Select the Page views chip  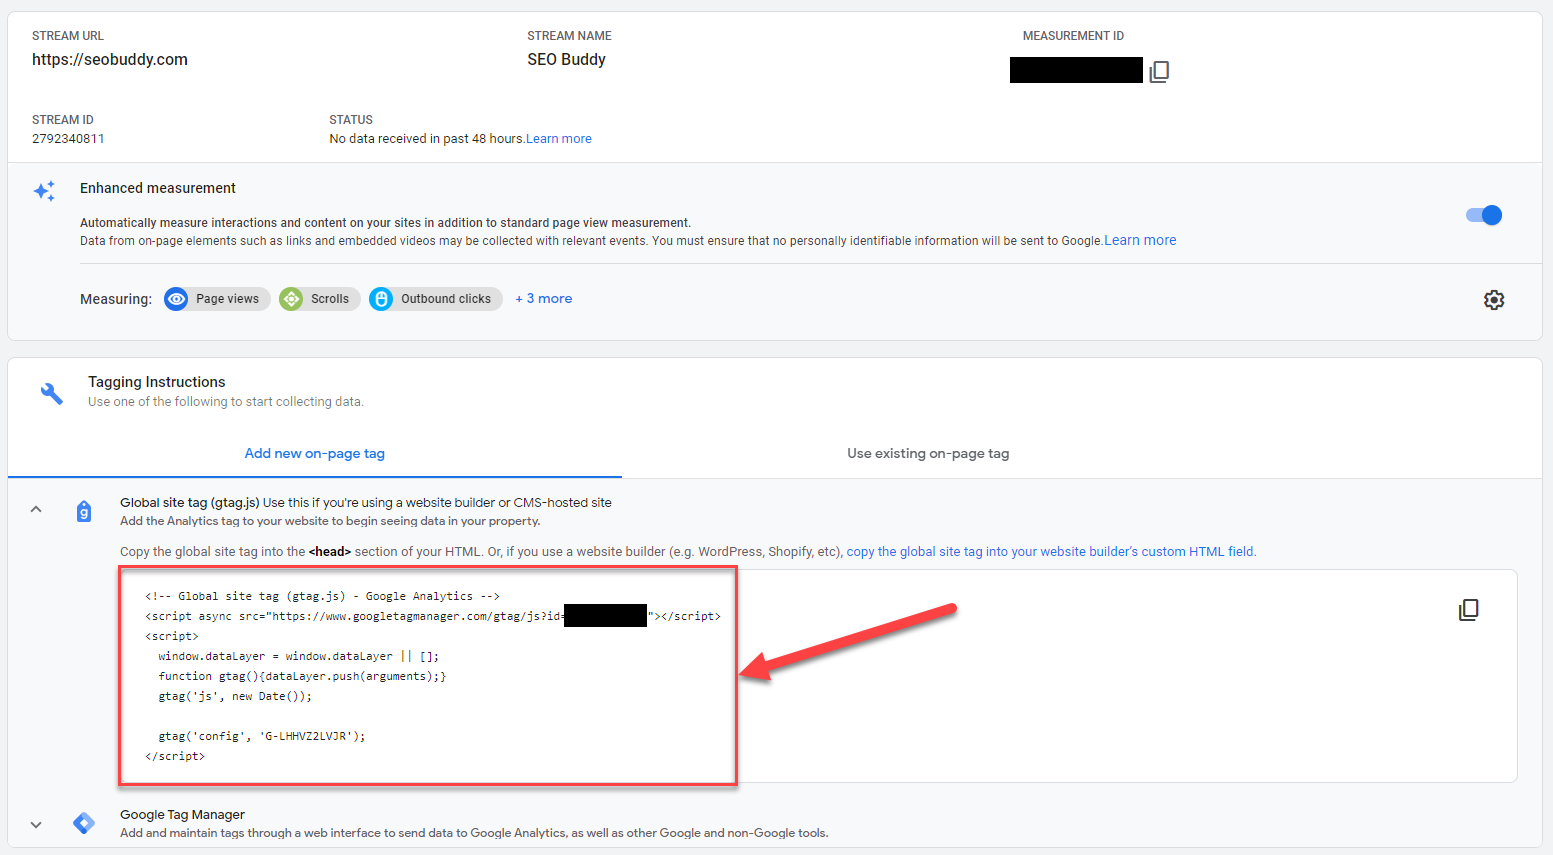(x=217, y=299)
